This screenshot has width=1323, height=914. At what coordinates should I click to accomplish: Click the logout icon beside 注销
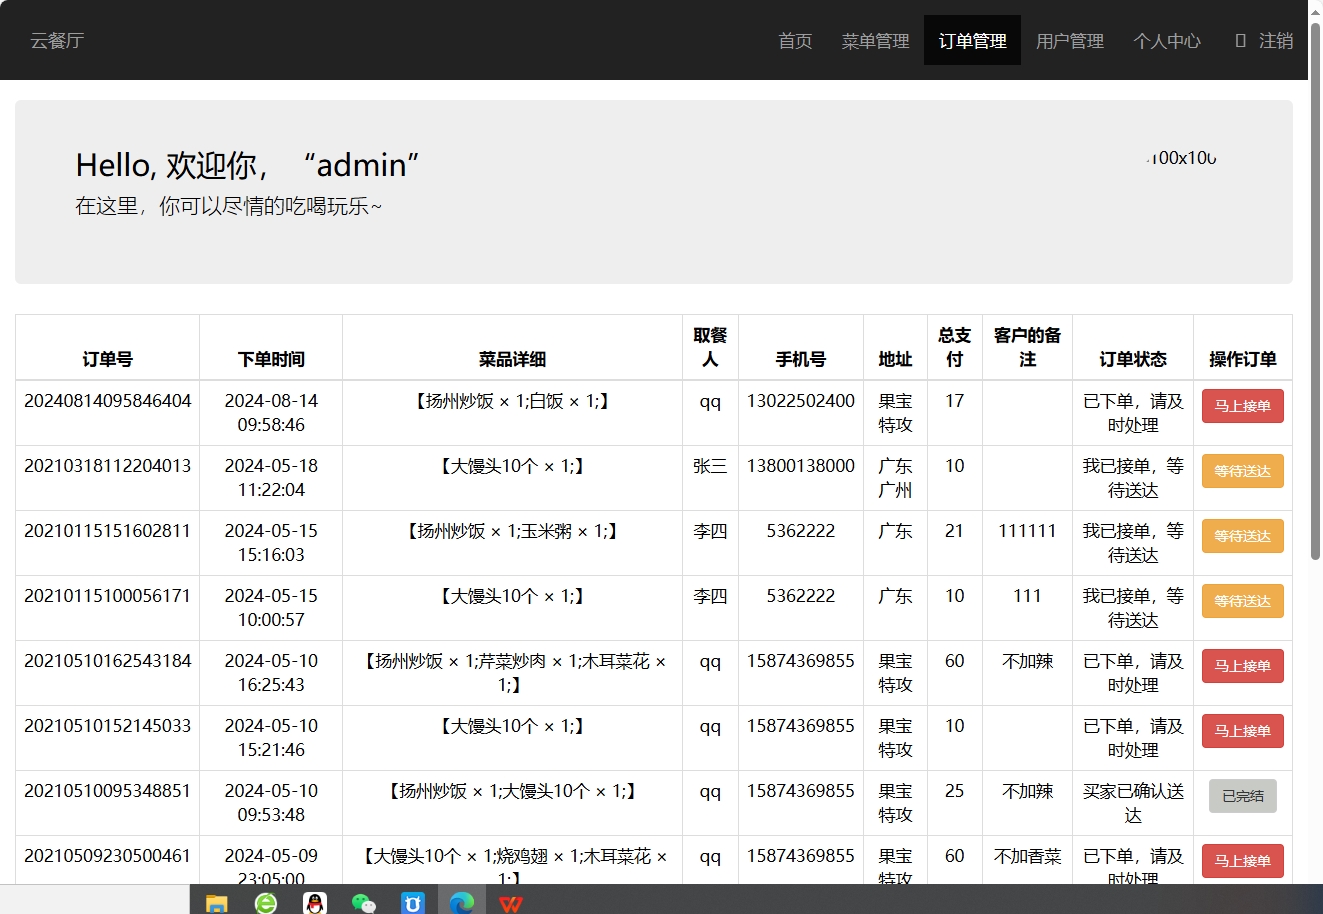pos(1240,41)
